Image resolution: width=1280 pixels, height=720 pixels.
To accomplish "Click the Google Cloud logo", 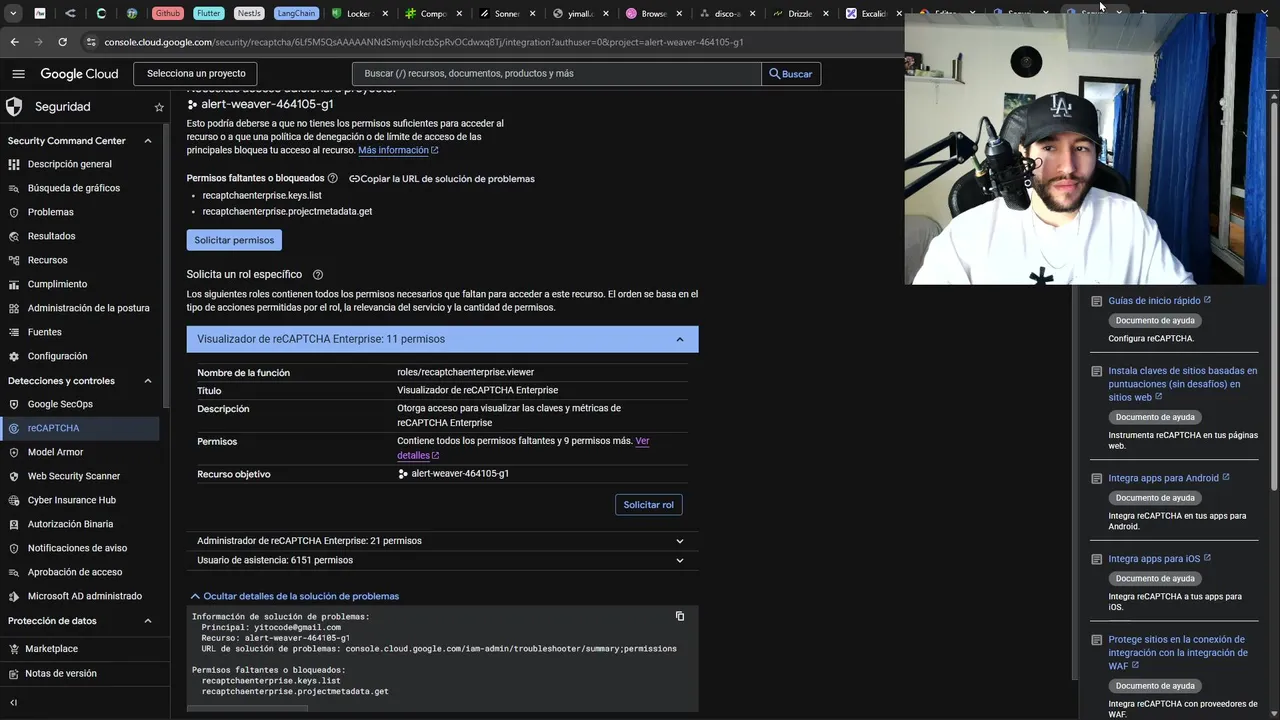I will tap(79, 74).
